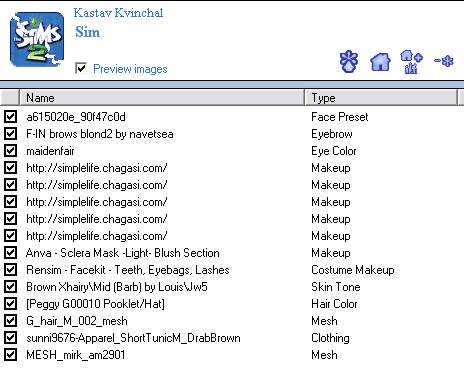Uncheck the a615020e_90f47c0d row checkbox
Image resolution: width=464 pixels, height=368 pixels.
pos(10,117)
